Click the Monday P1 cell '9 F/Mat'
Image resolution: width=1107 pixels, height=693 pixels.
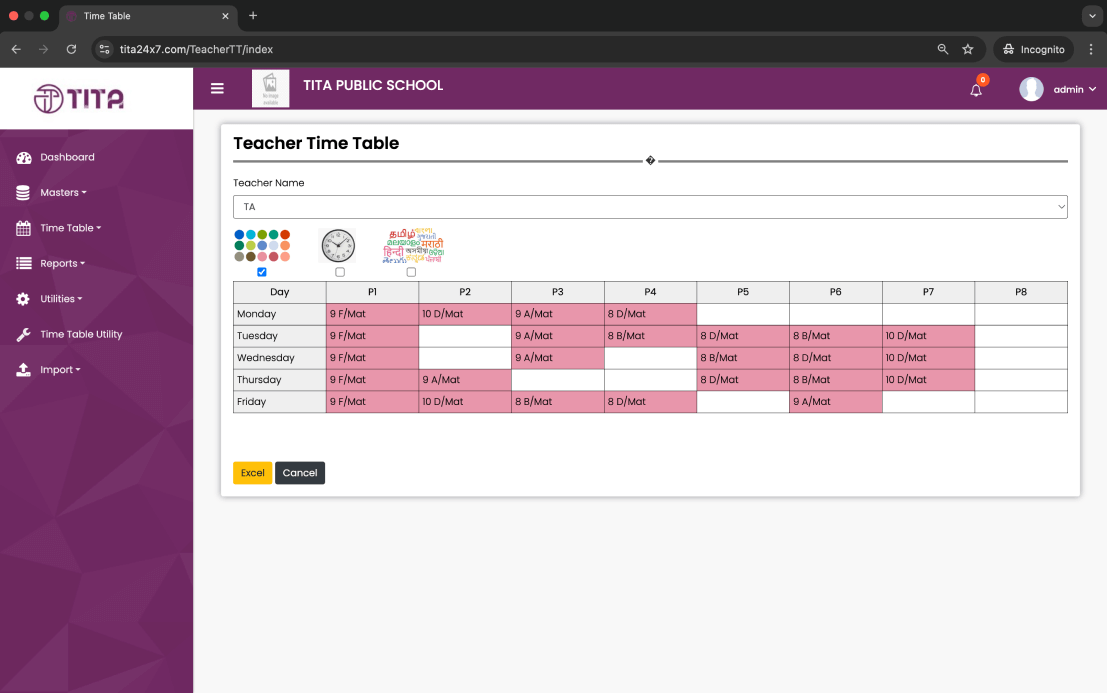pyautogui.click(x=372, y=314)
